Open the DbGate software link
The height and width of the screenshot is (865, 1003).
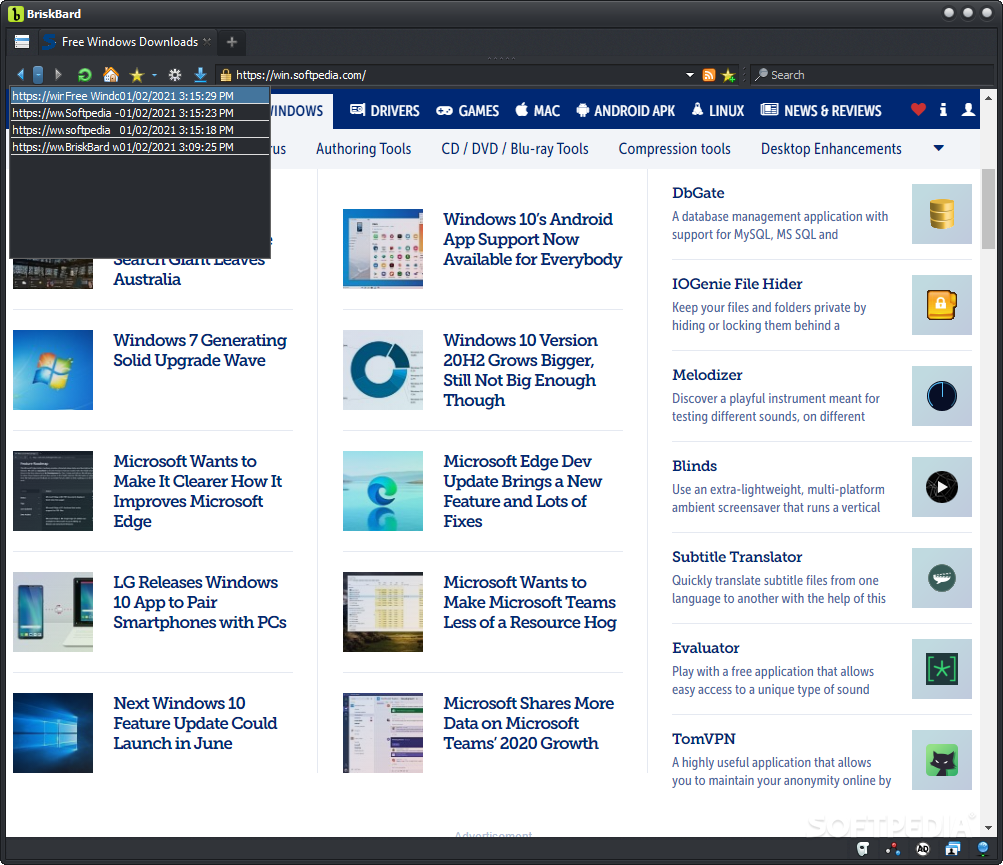(x=698, y=193)
